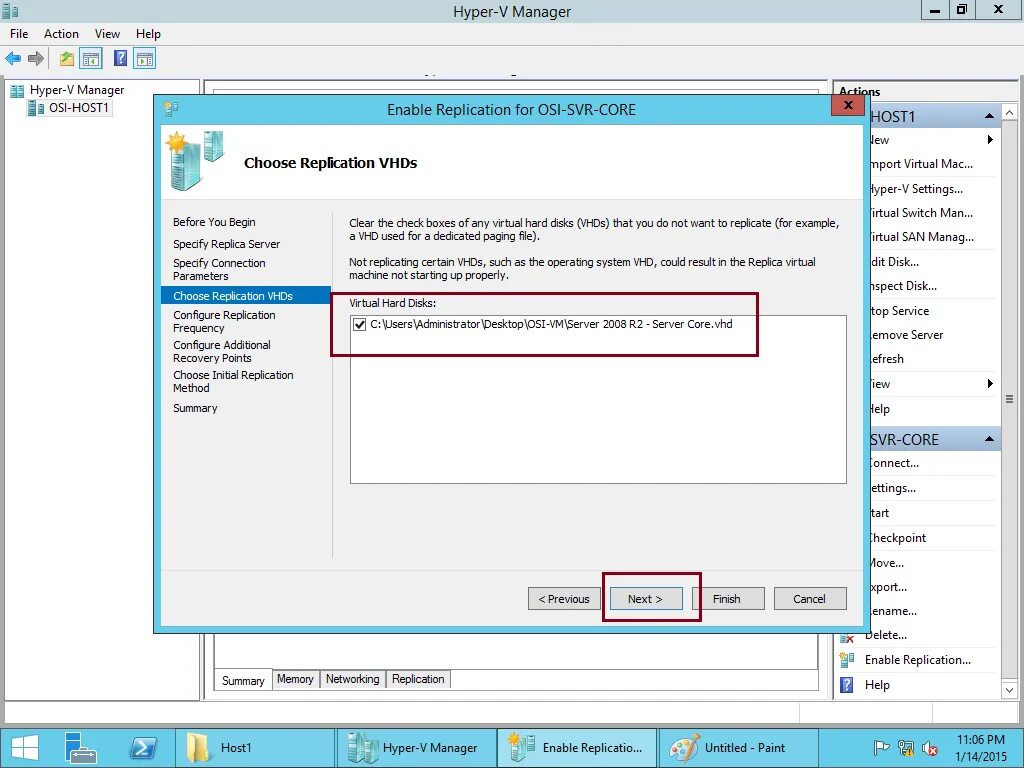
Task: Launch PowerShell from taskbar
Action: (x=143, y=748)
